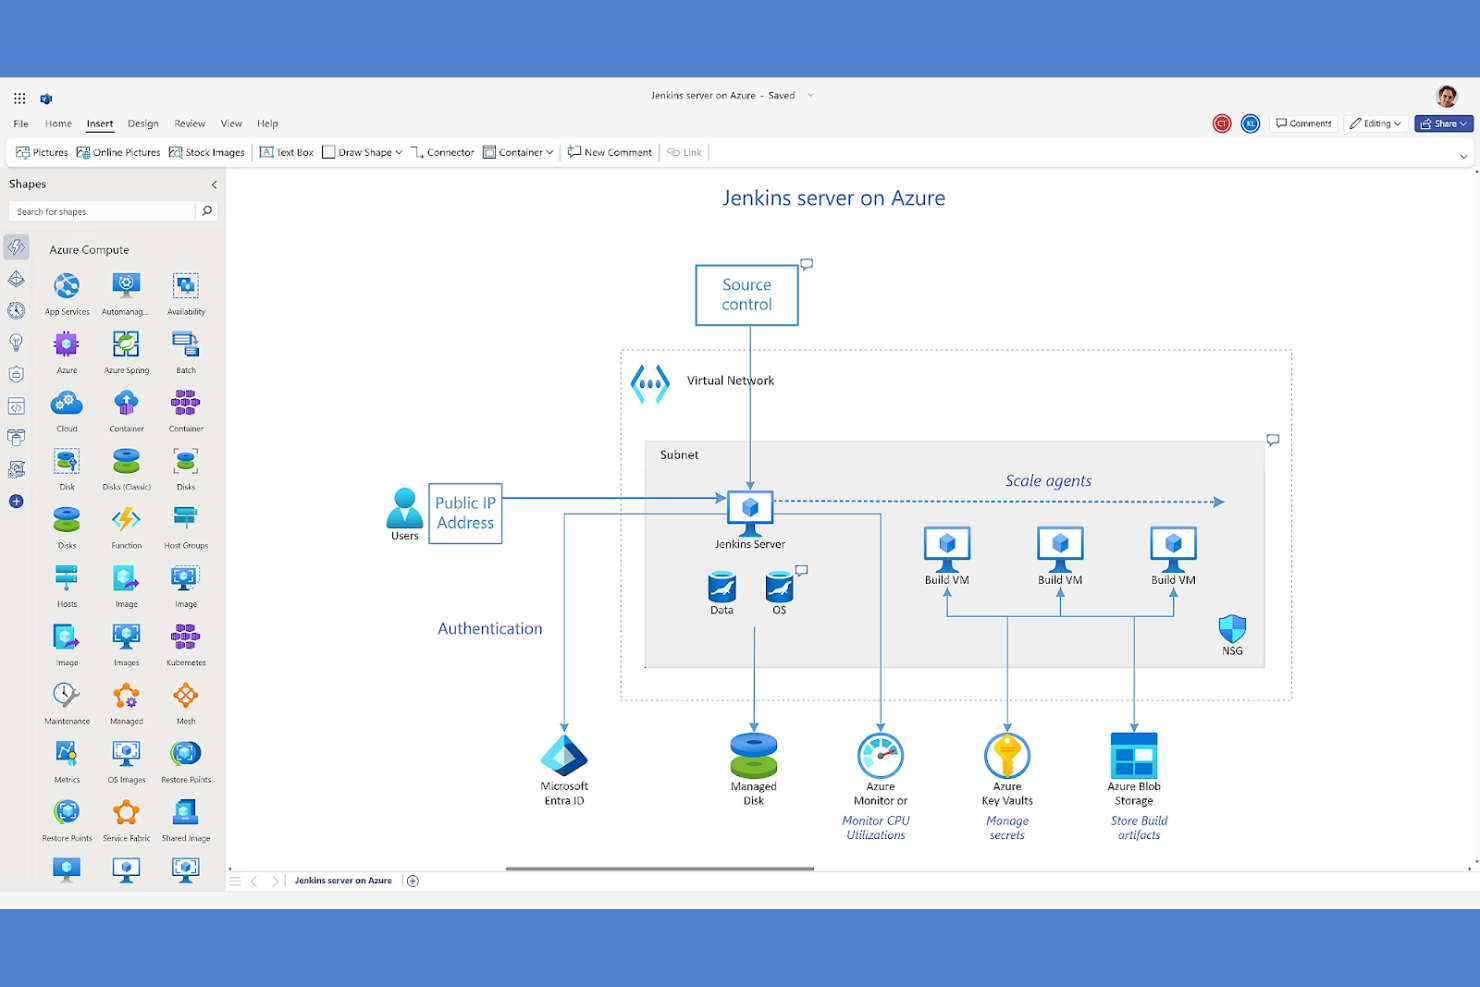The image size is (1480, 987).
Task: Open the Editing mode dropdown
Action: [x=1375, y=123]
